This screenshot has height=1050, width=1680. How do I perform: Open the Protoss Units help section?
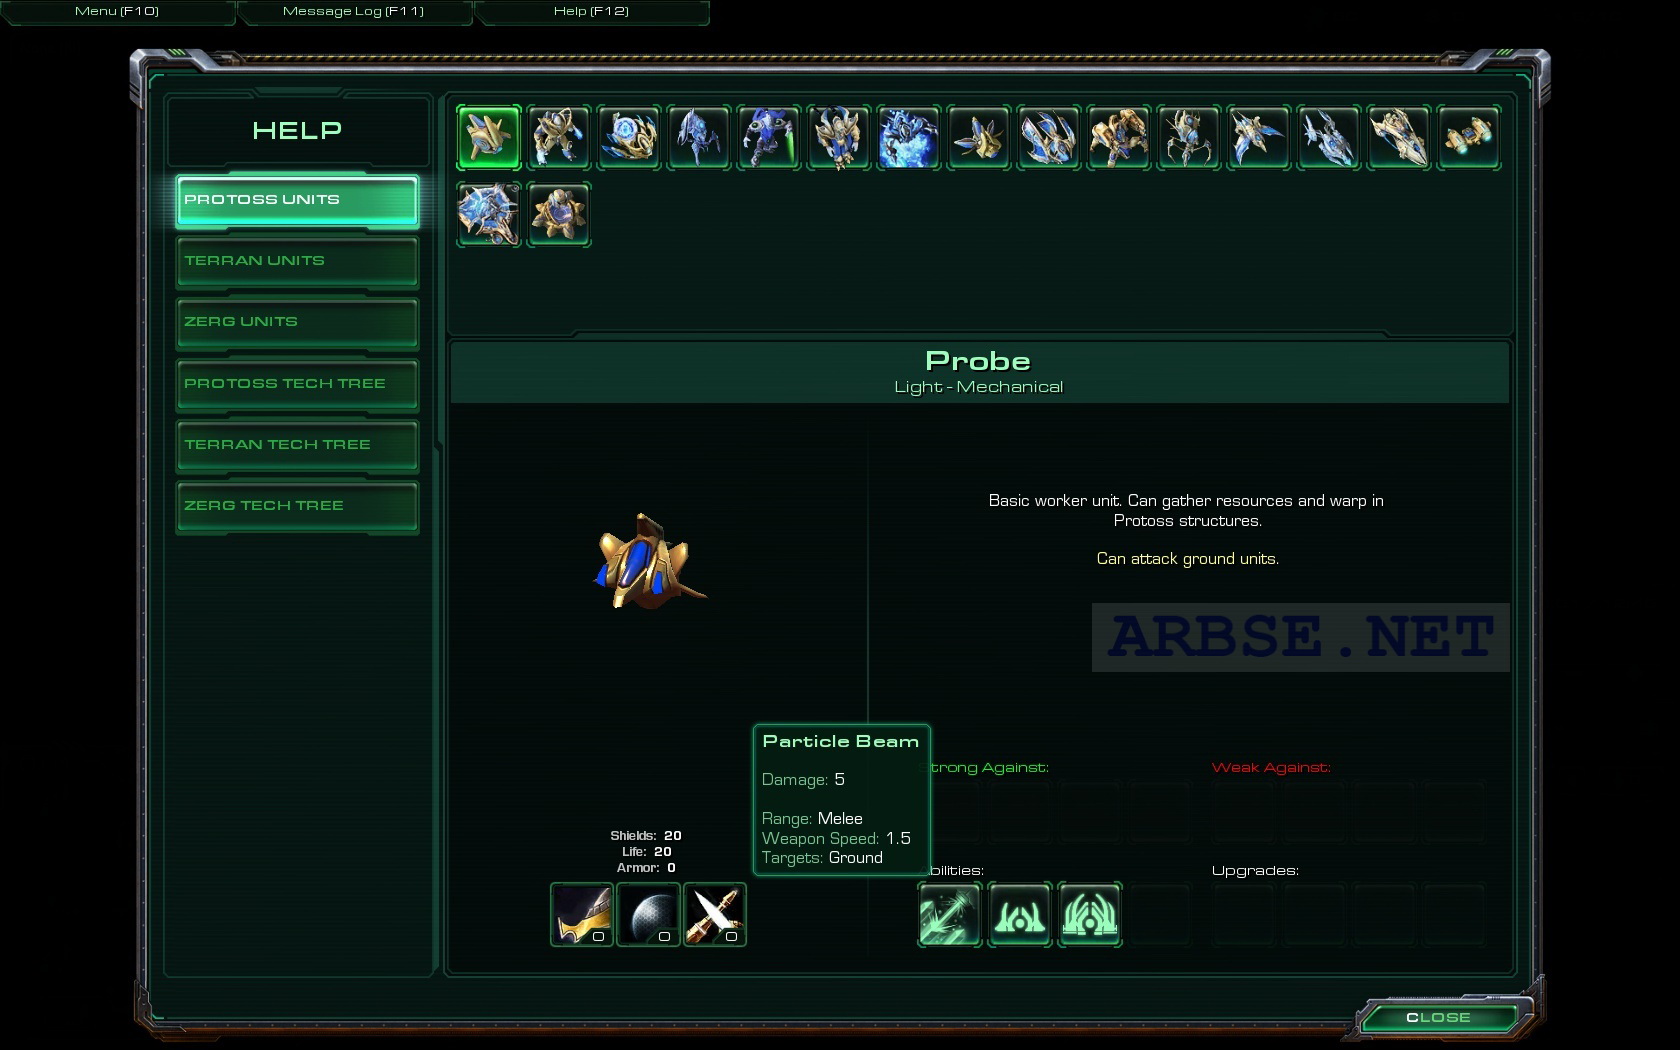tap(297, 201)
